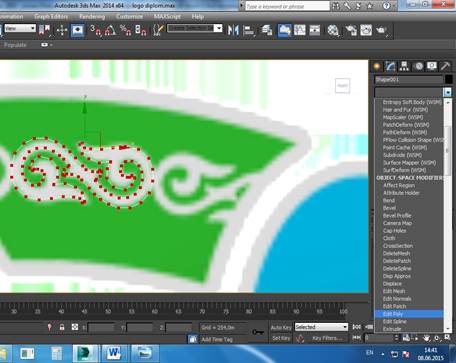The width and height of the screenshot is (456, 363).
Task: Click the Autodesk 3ds Max taskbar icon
Action: 85,354
